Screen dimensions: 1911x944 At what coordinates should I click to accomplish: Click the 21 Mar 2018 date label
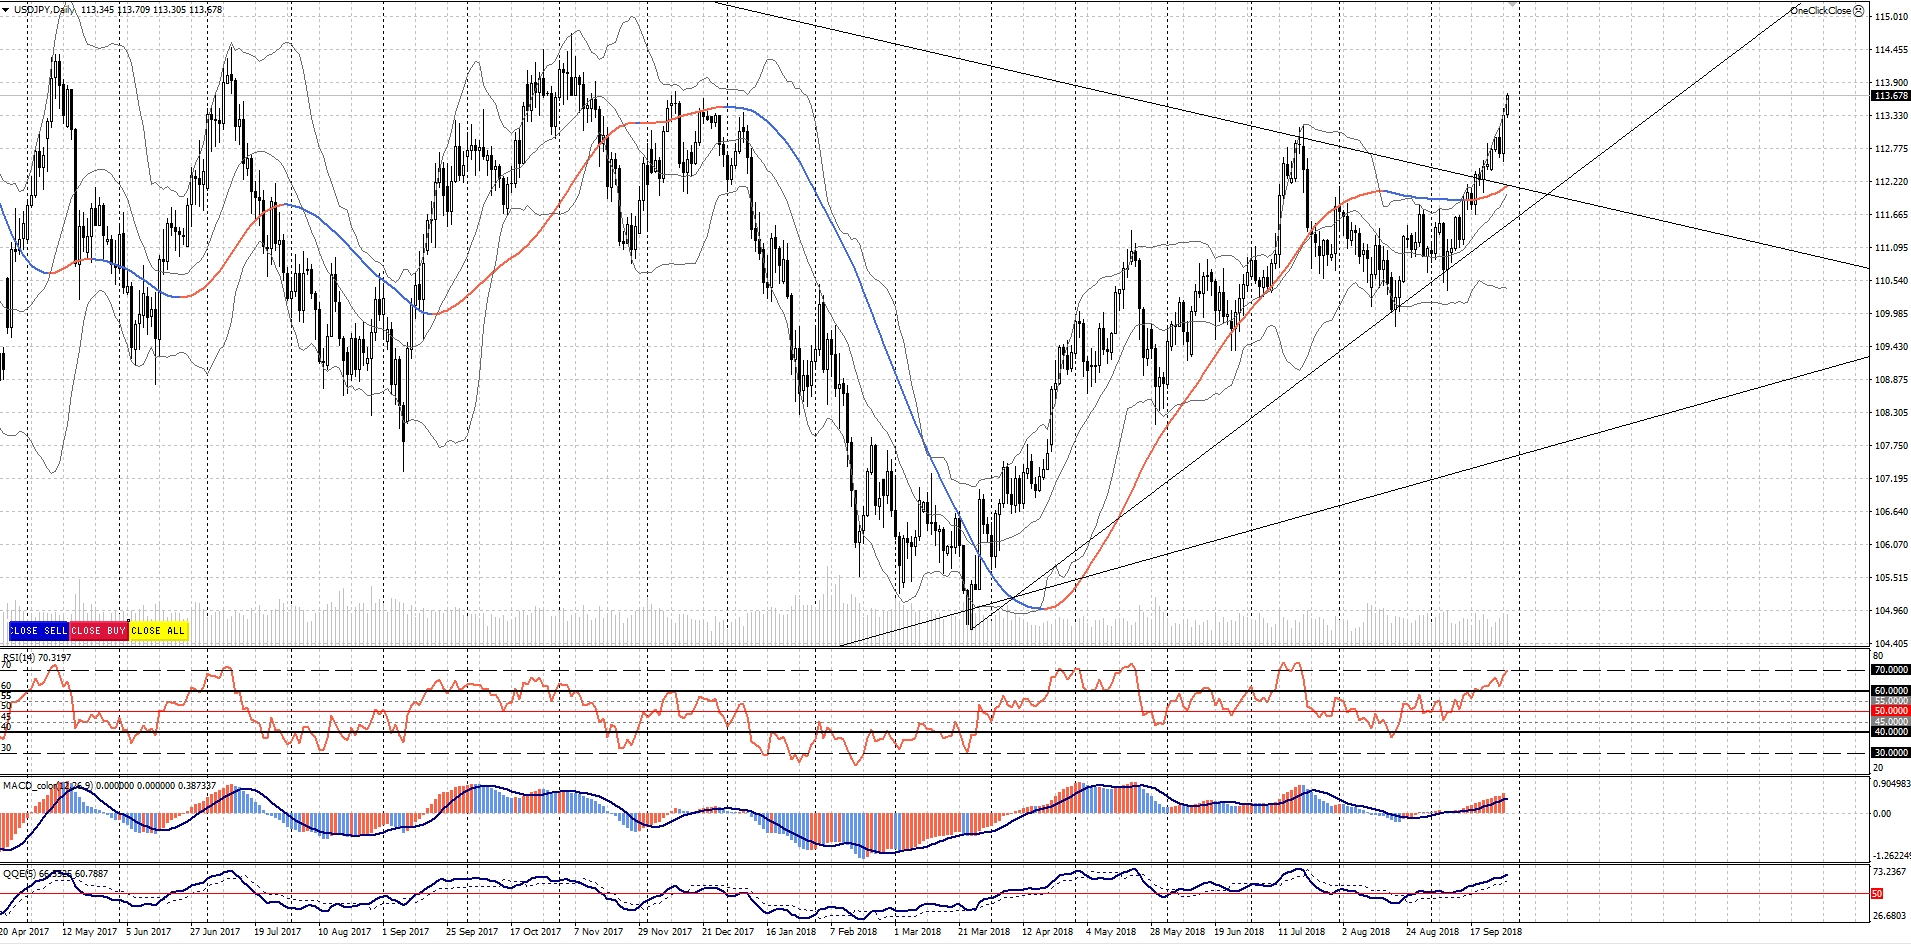click(983, 932)
